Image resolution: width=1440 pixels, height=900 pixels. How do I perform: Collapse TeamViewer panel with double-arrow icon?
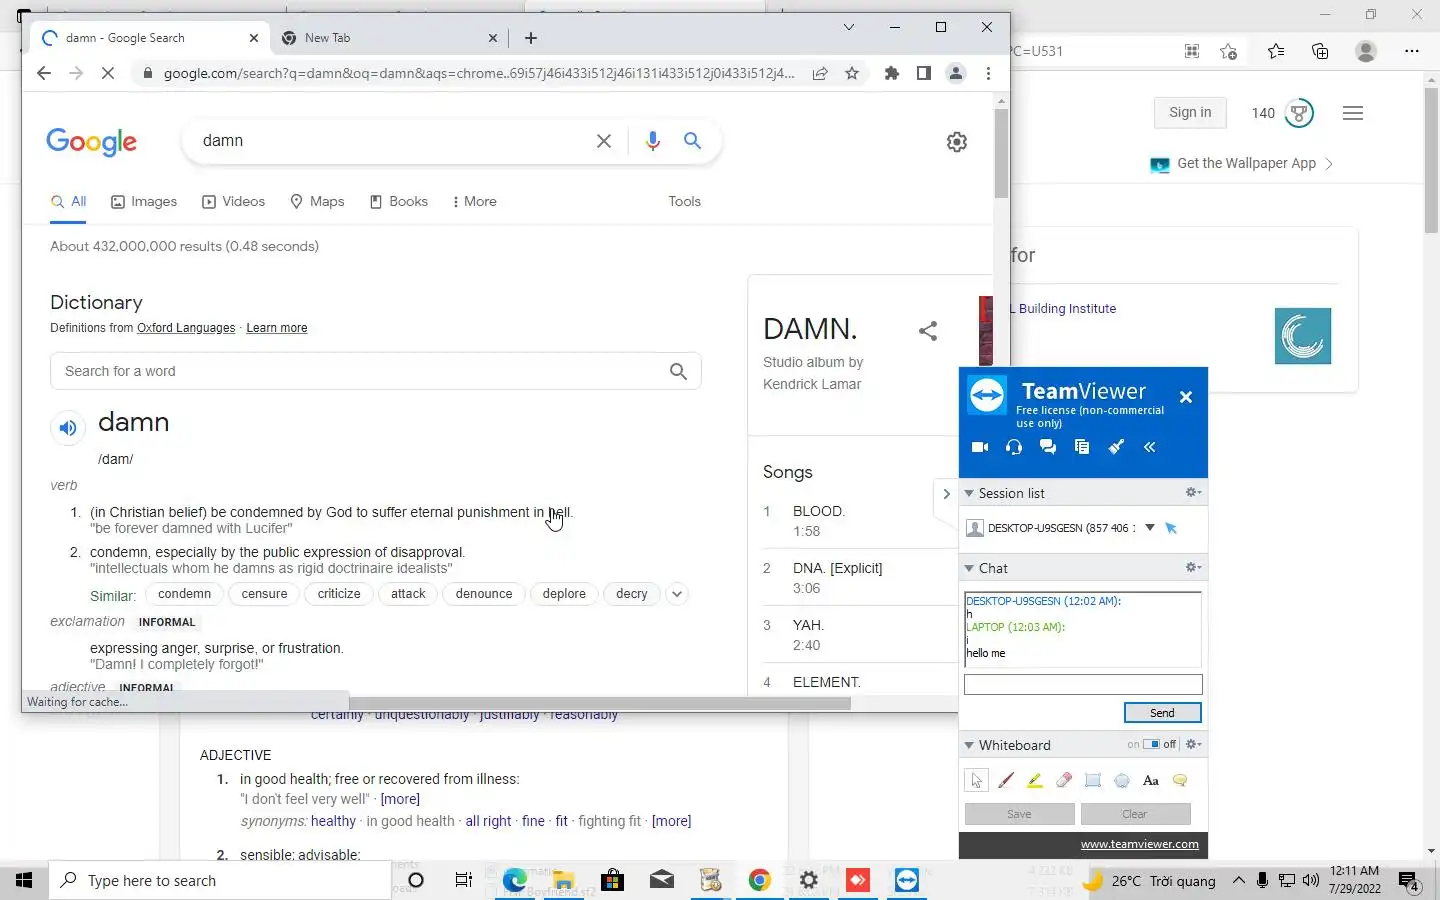point(1150,447)
